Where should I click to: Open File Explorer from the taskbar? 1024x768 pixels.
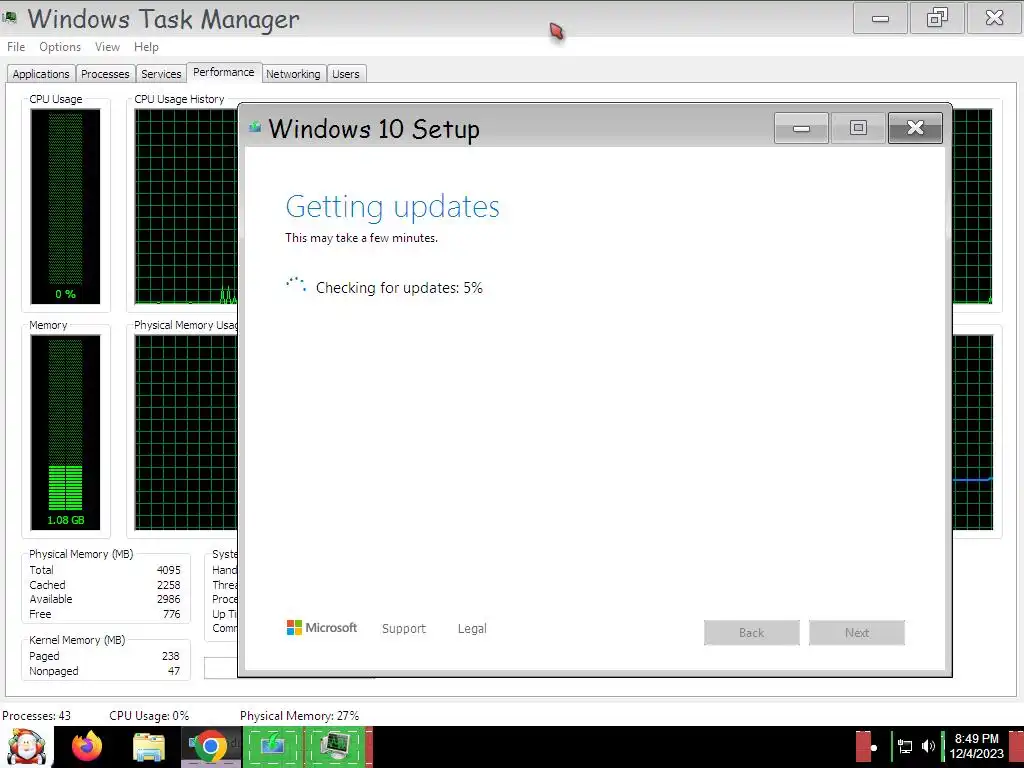pos(149,747)
